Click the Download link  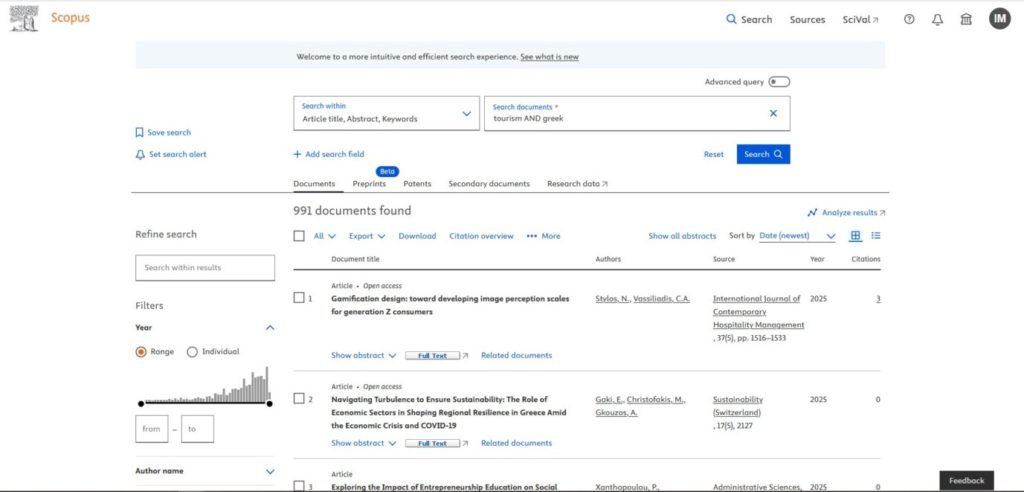417,236
